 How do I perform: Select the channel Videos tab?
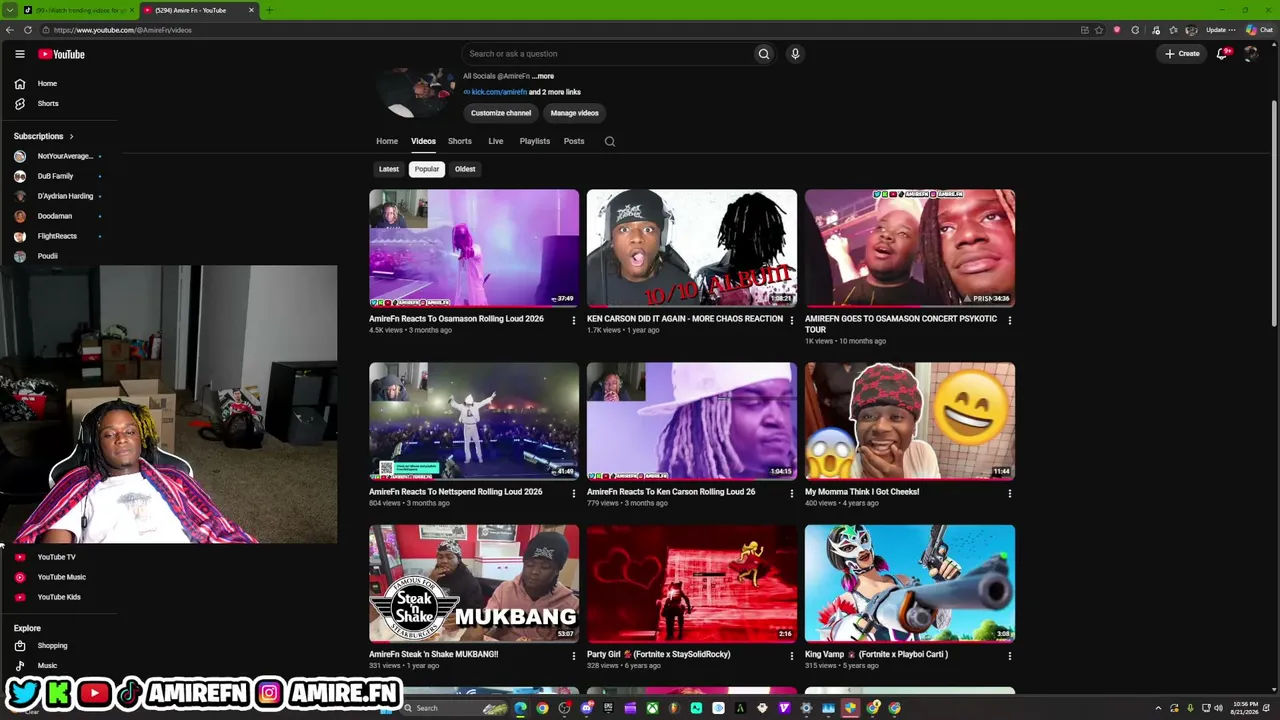click(x=423, y=141)
